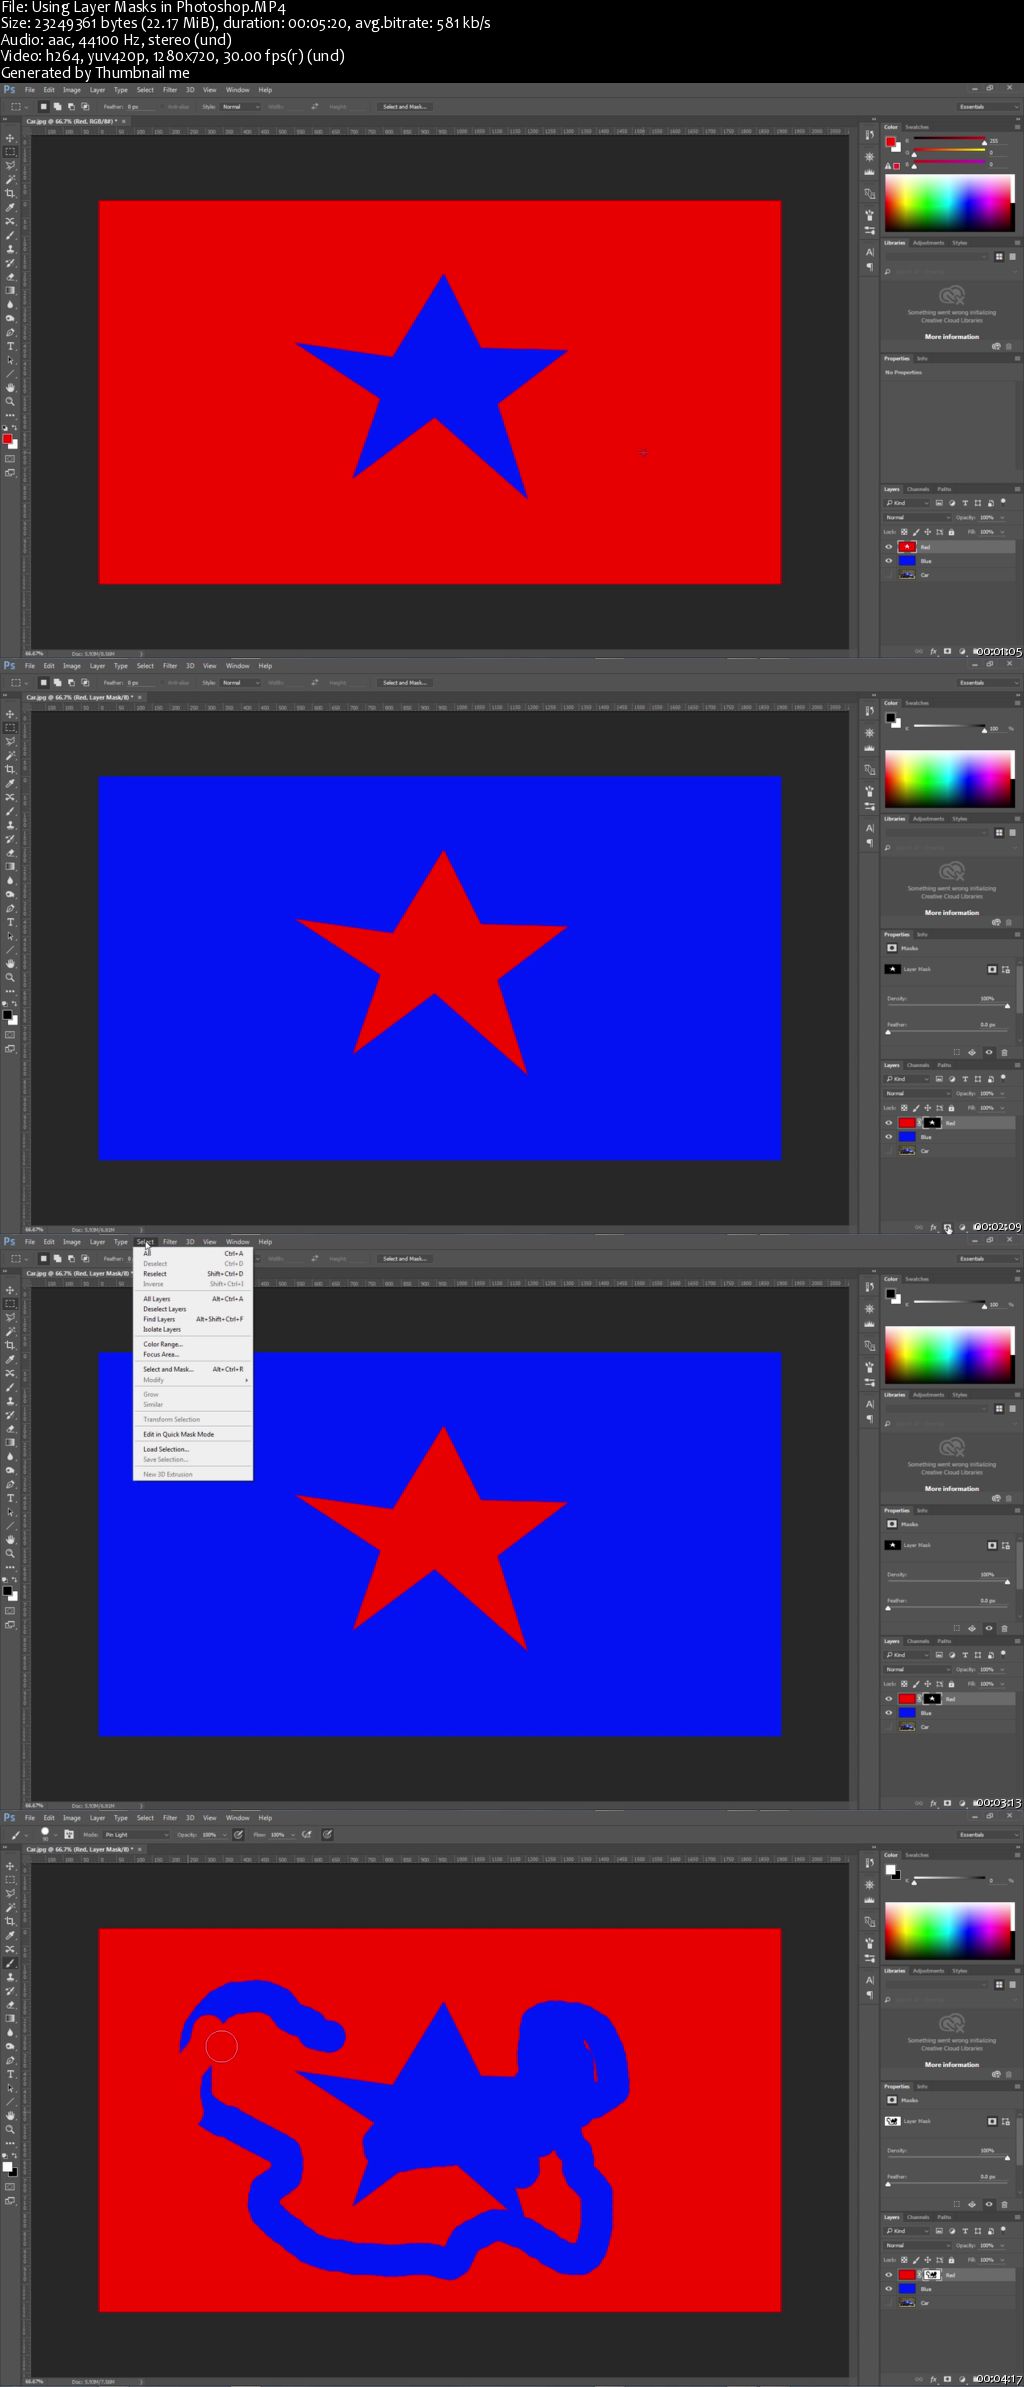1024x2387 pixels.
Task: Switch to the Channels tab in the 00:01:05 frame
Action: click(918, 489)
